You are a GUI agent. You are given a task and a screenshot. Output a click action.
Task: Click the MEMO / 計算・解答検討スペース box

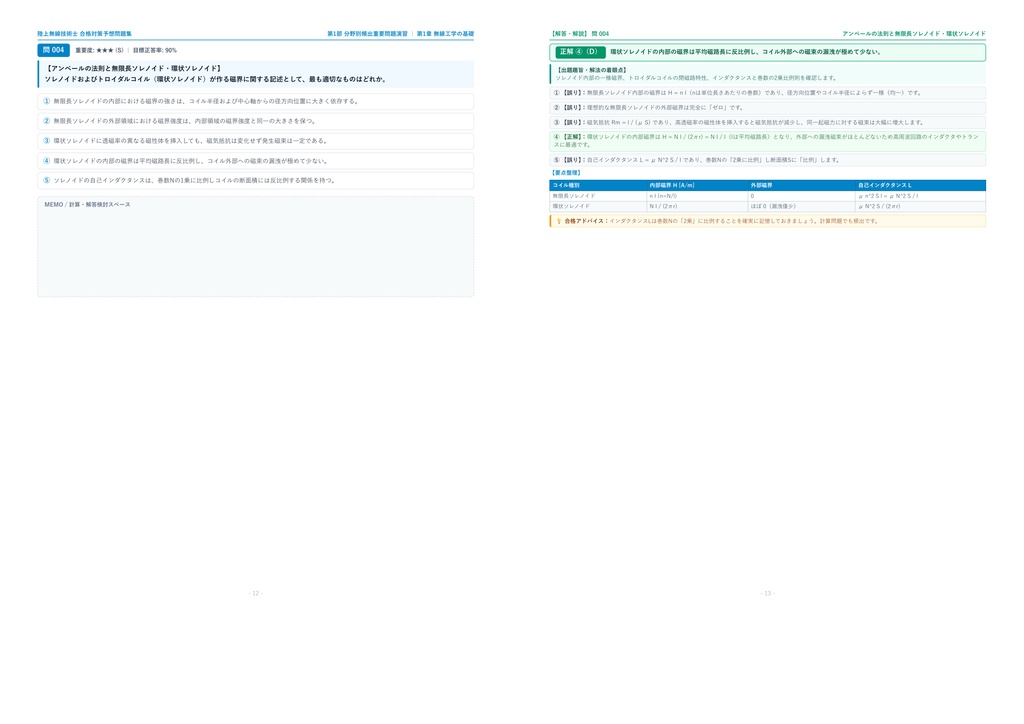point(255,247)
